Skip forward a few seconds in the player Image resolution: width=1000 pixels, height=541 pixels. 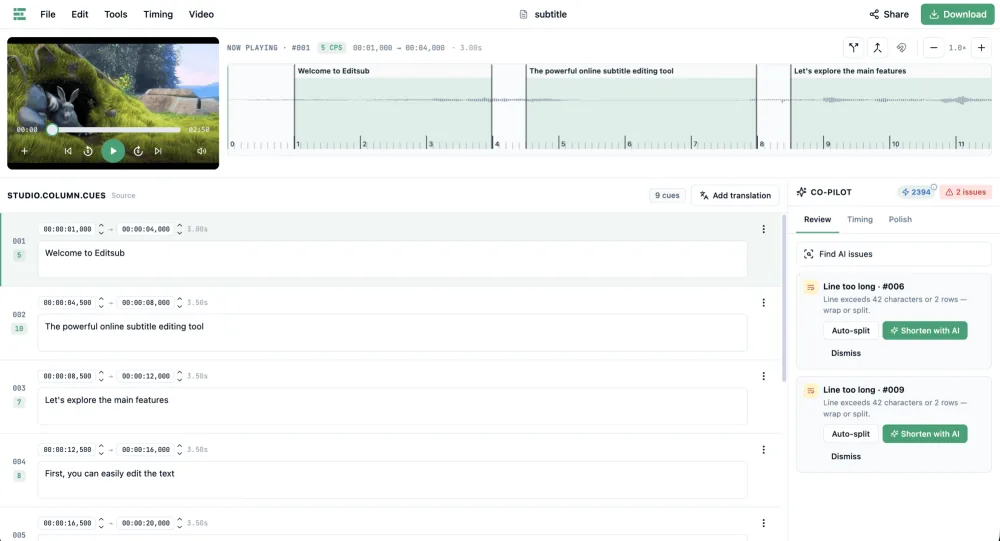pyautogui.click(x=138, y=151)
